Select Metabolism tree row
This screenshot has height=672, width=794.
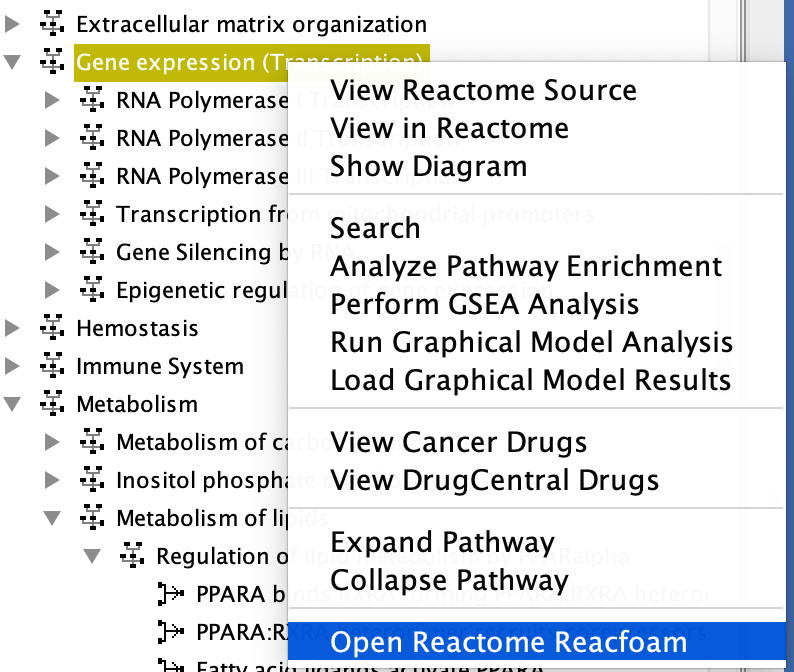(x=137, y=404)
